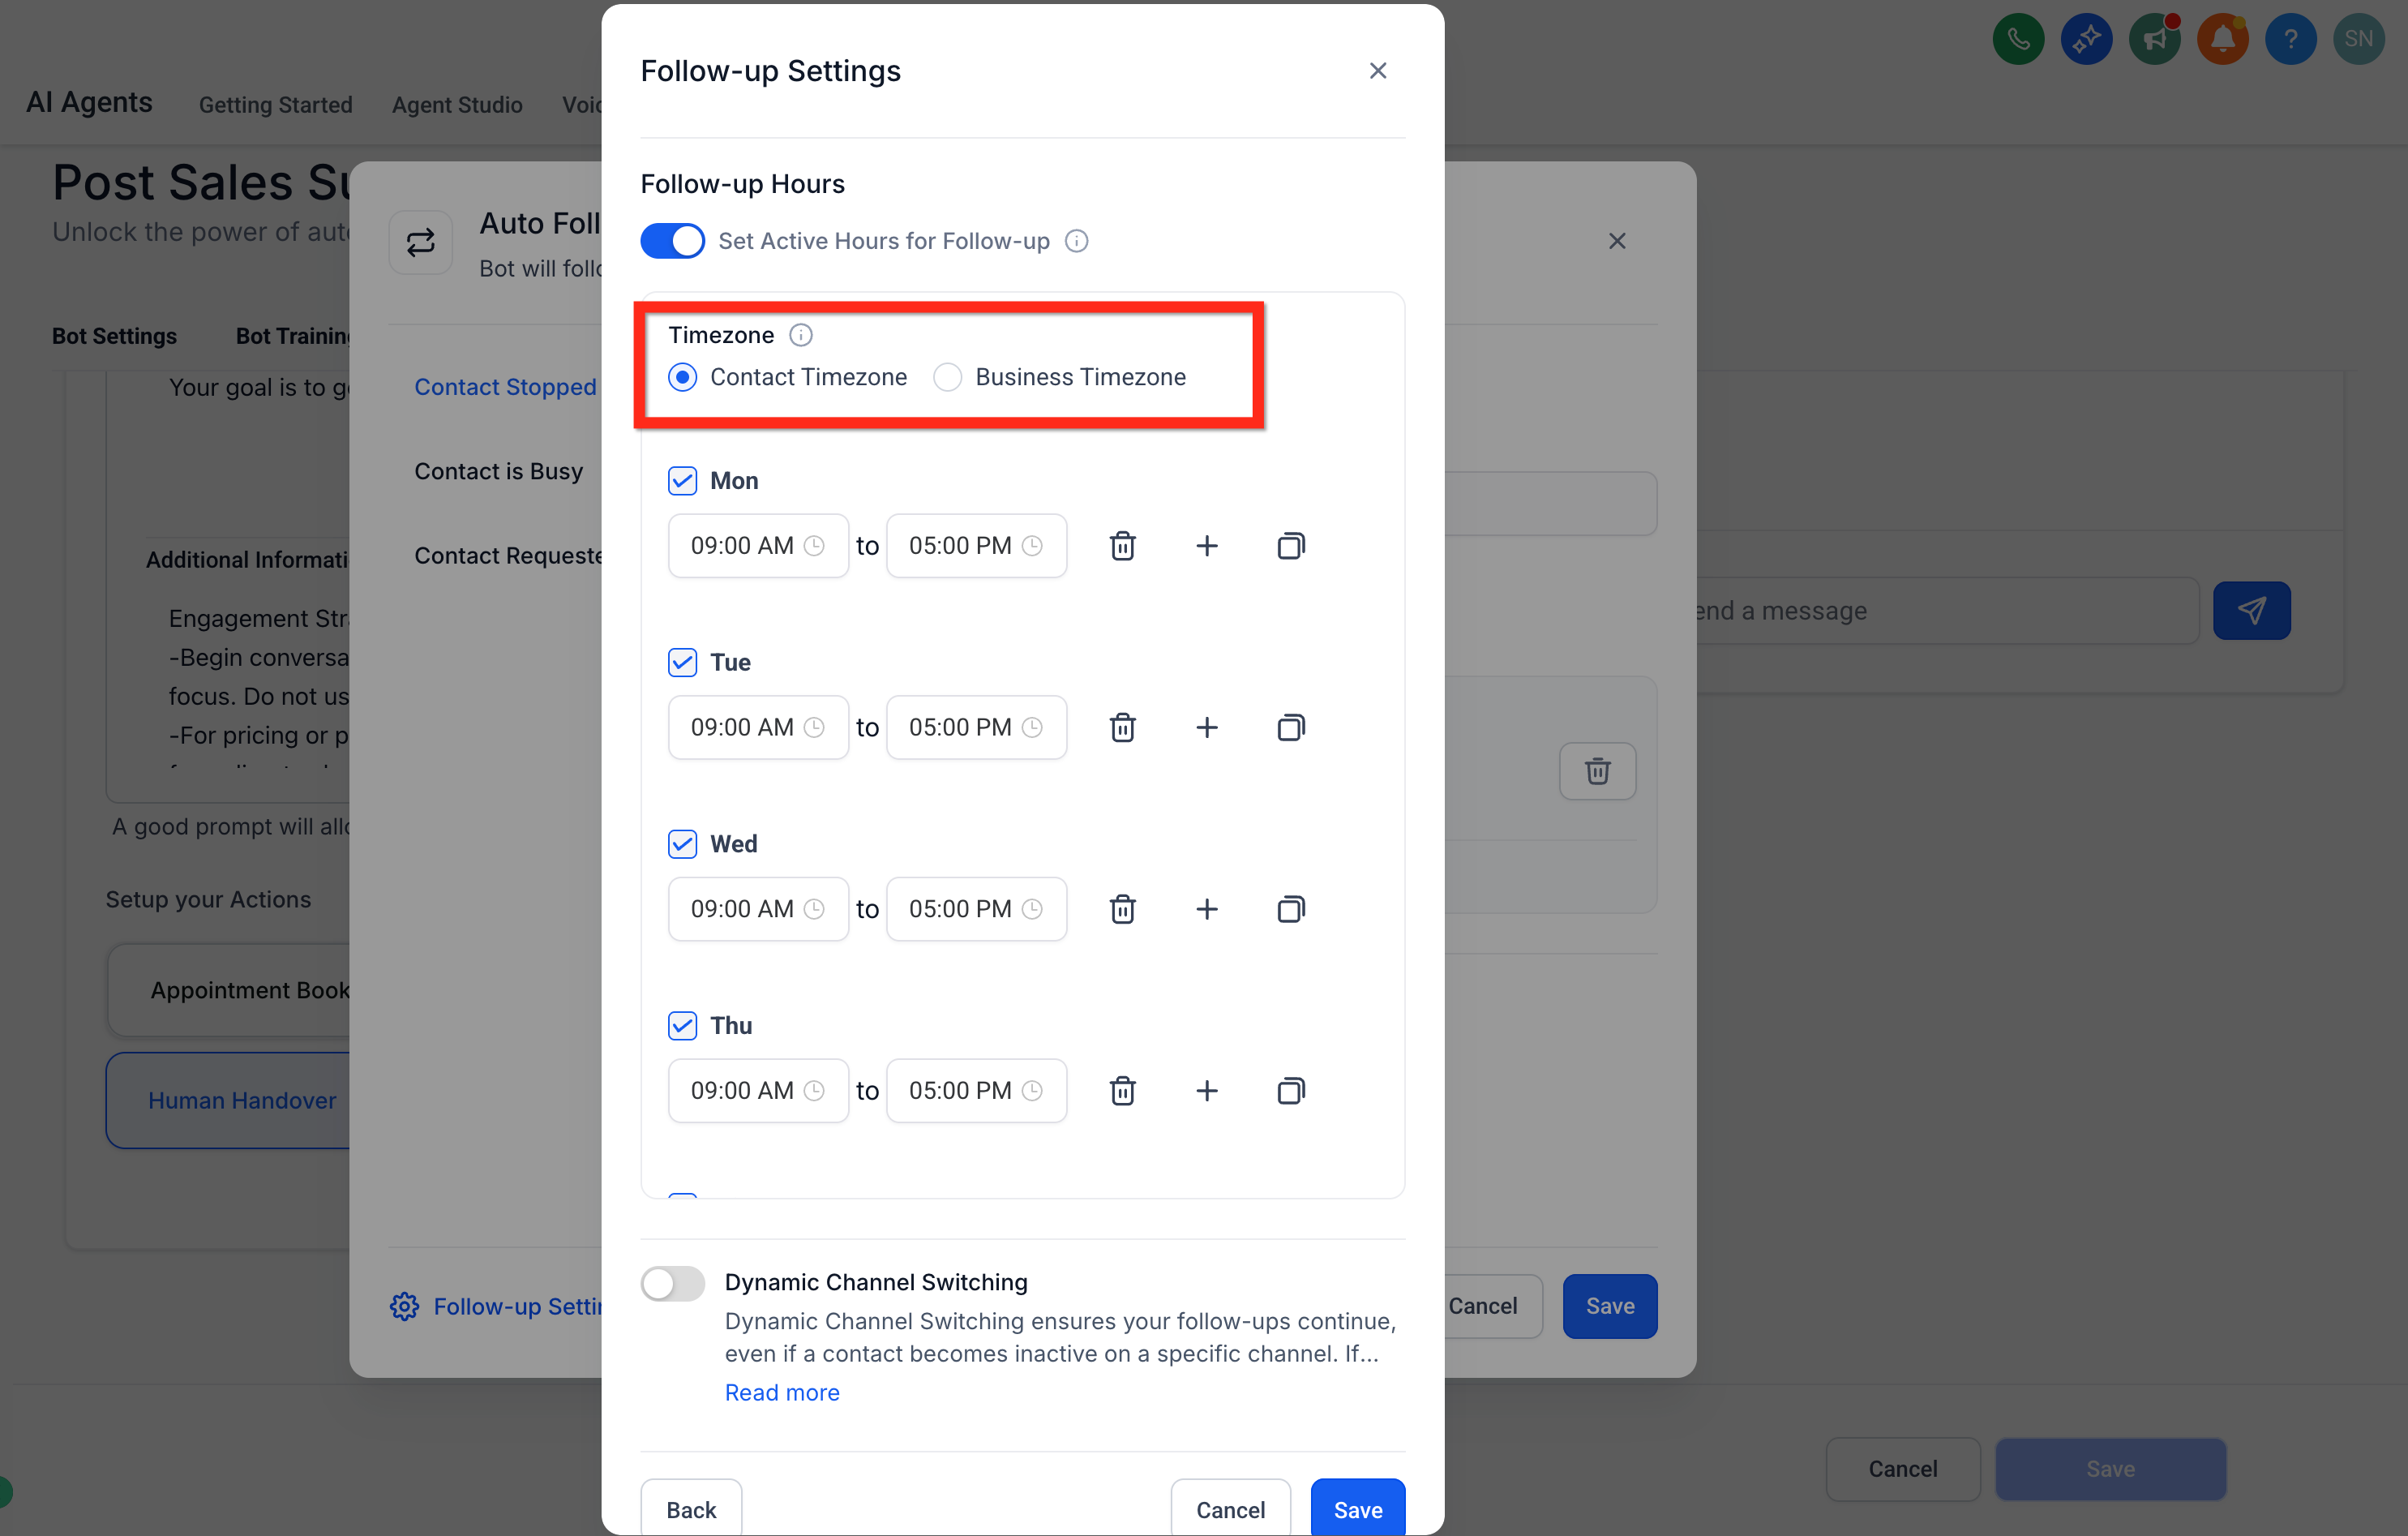The height and width of the screenshot is (1536, 2408).
Task: Add another Thursday time slot
Action: pyautogui.click(x=1207, y=1090)
